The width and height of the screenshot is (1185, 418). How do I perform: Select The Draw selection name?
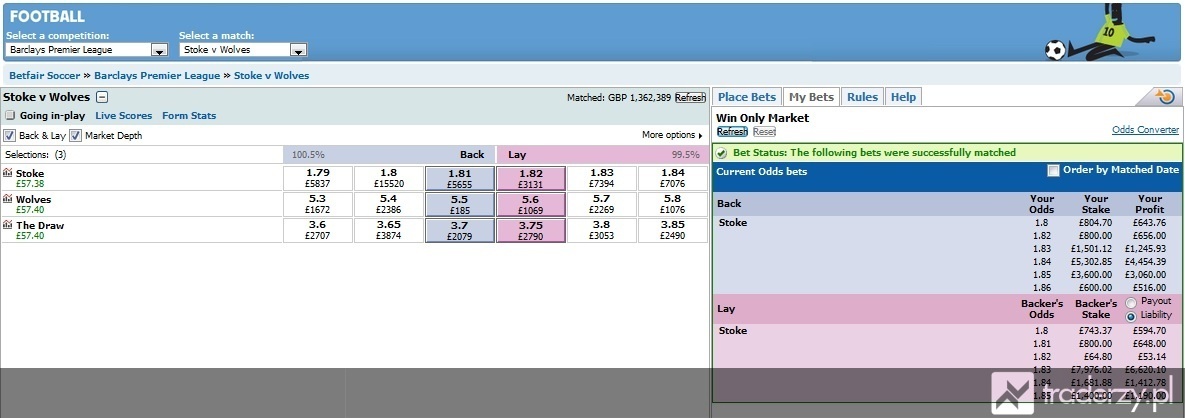pyautogui.click(x=40, y=225)
